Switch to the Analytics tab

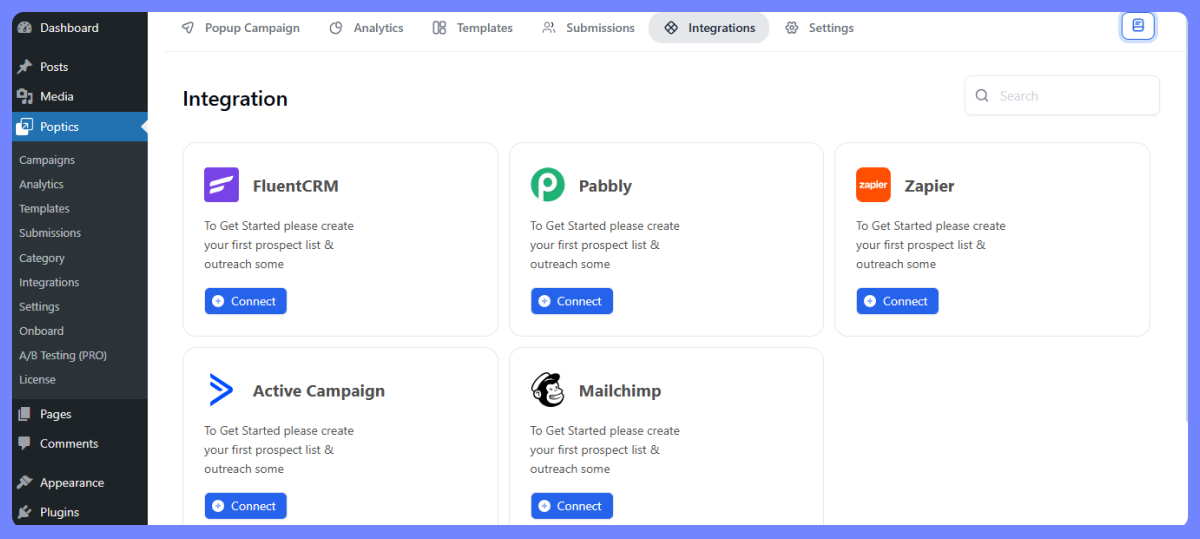tap(366, 28)
